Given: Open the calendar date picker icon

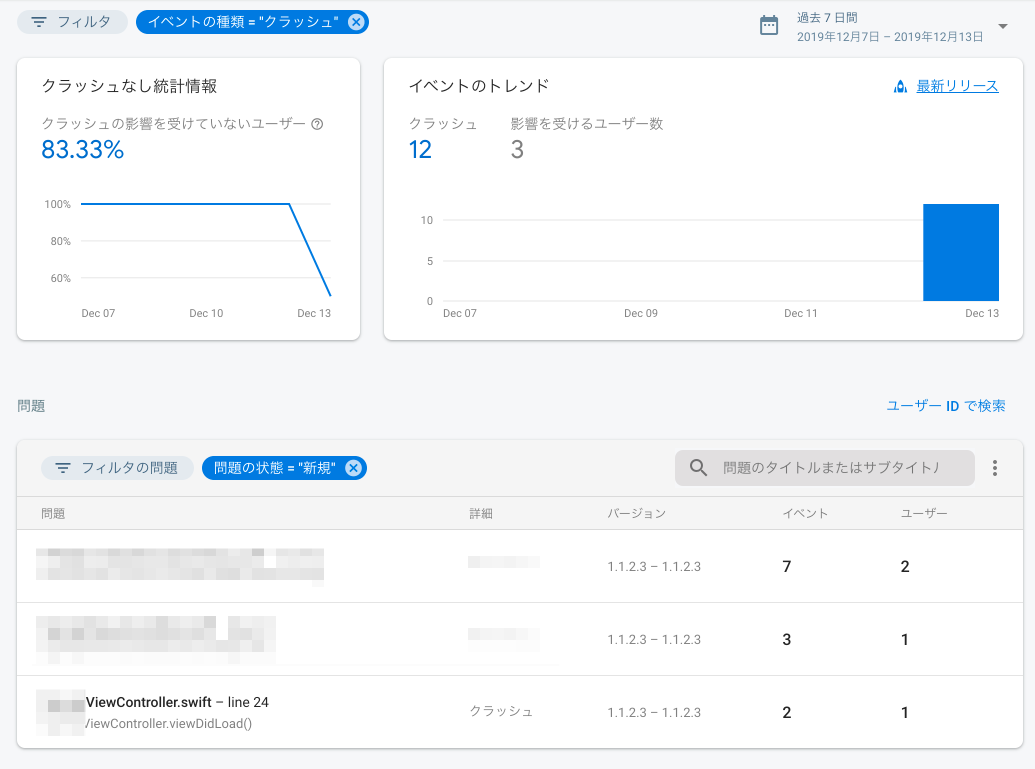Looking at the screenshot, I should click(768, 26).
